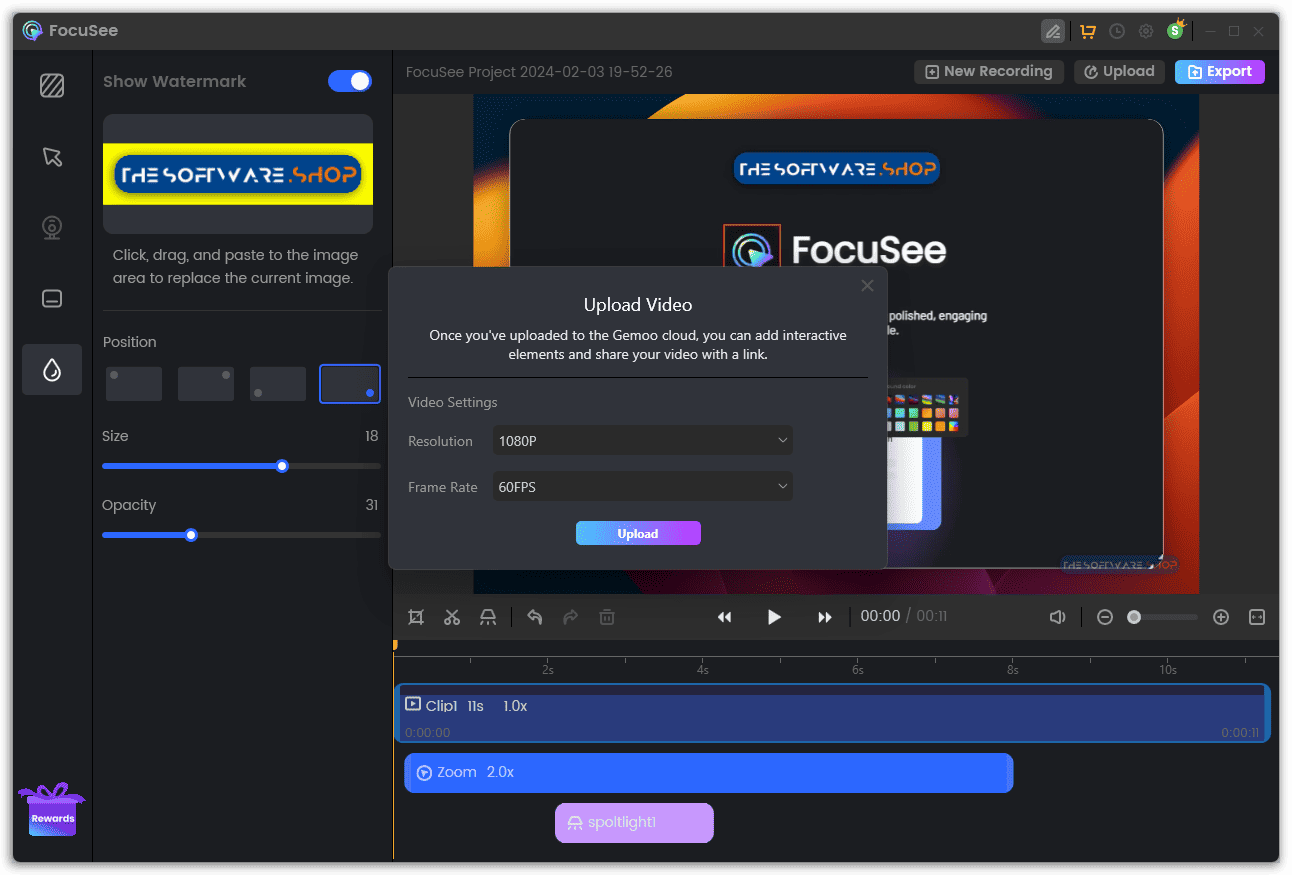Click the 4s mark on timeline ruler
Image resolution: width=1292 pixels, height=875 pixels.
coord(703,669)
